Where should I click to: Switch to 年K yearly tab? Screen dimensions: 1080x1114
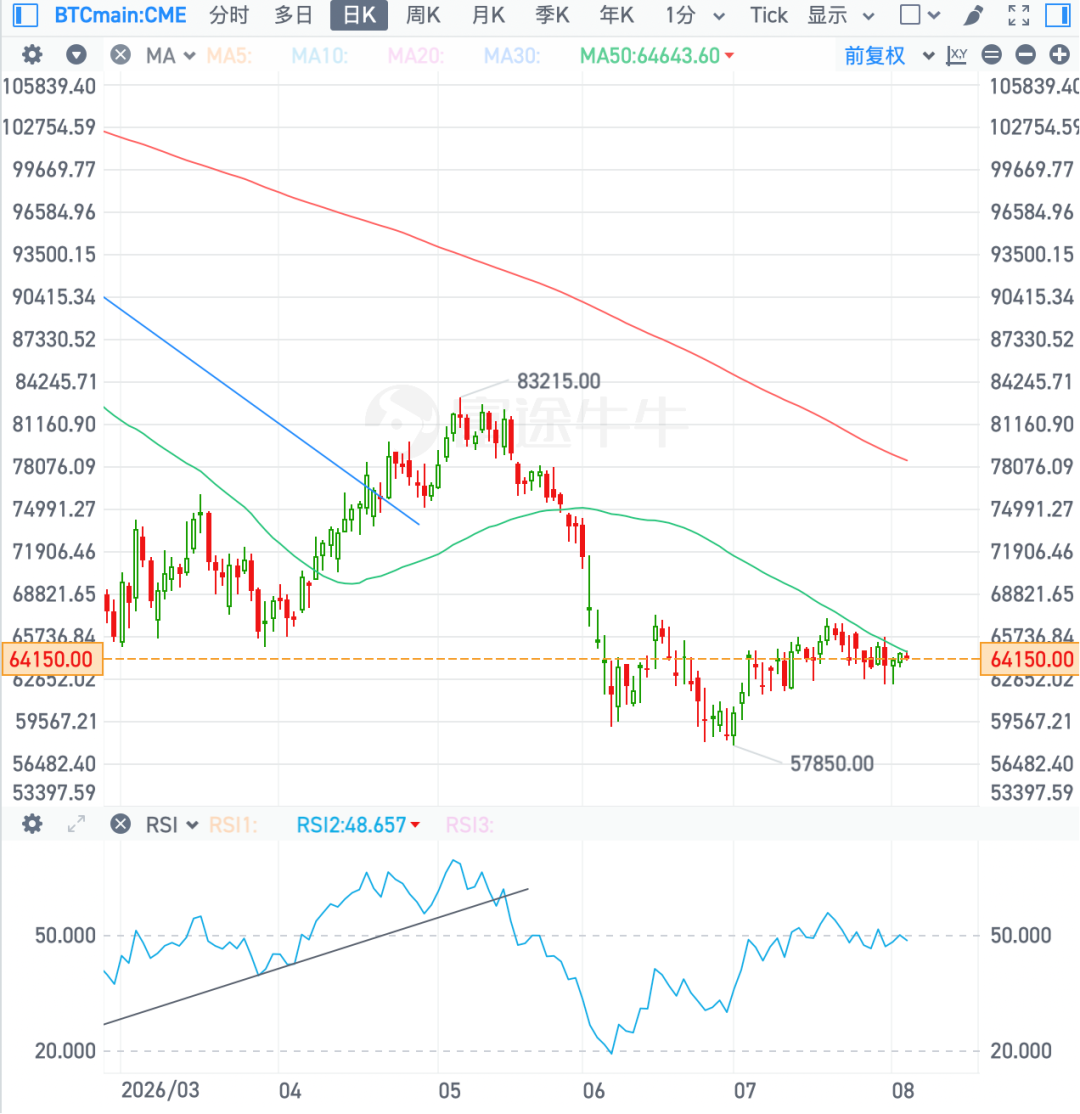pos(616,15)
